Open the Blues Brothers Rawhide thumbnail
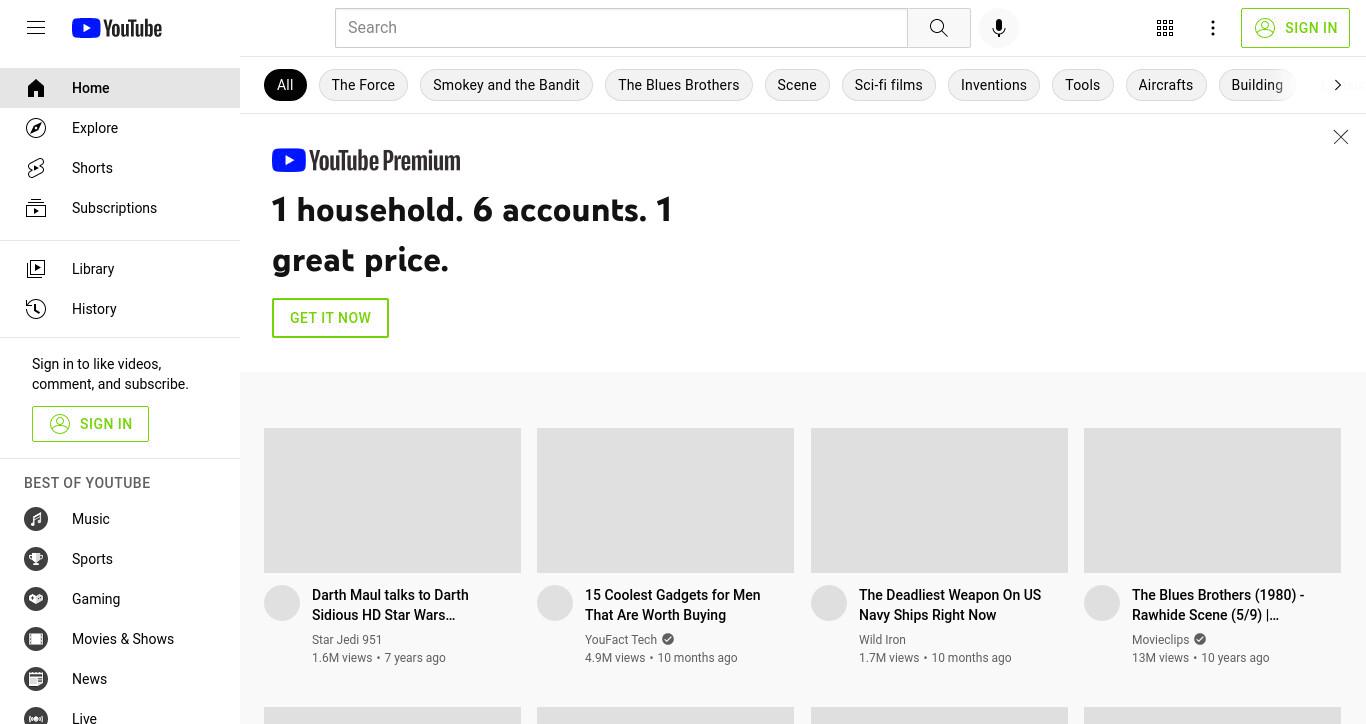This screenshot has height=724, width=1366. click(1212, 500)
